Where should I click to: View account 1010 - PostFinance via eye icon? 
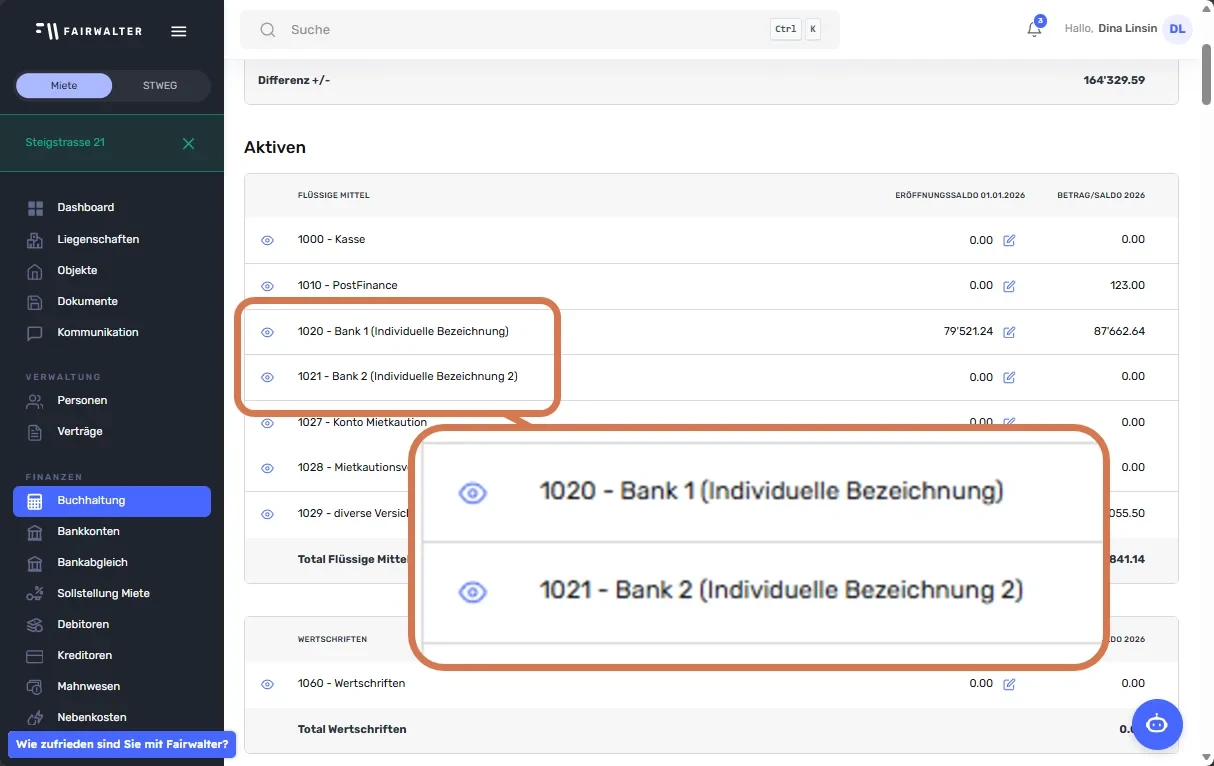click(x=267, y=286)
